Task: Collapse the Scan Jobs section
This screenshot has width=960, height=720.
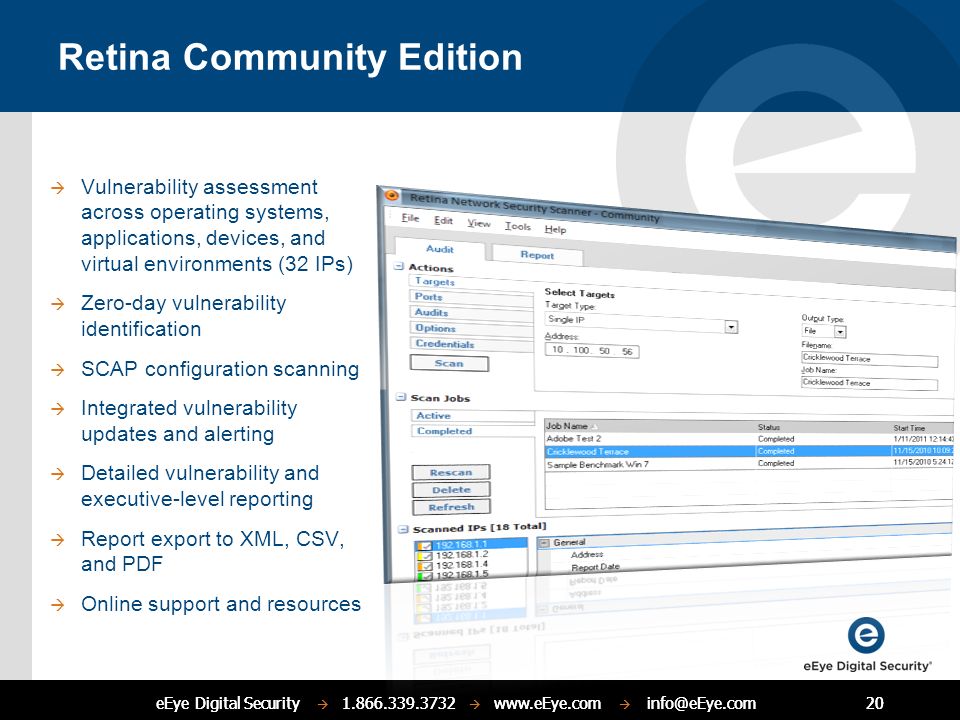Action: 400,397
